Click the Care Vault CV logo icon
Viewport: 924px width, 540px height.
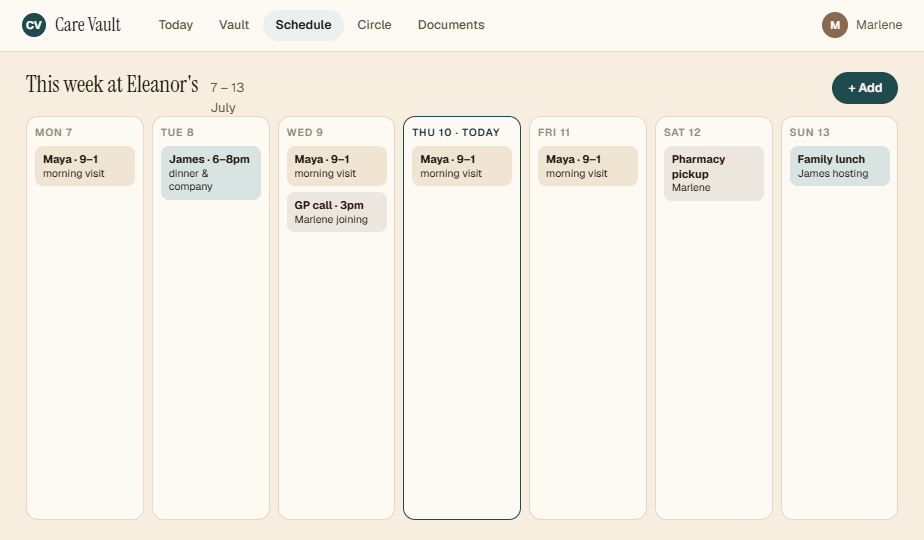tap(34, 25)
